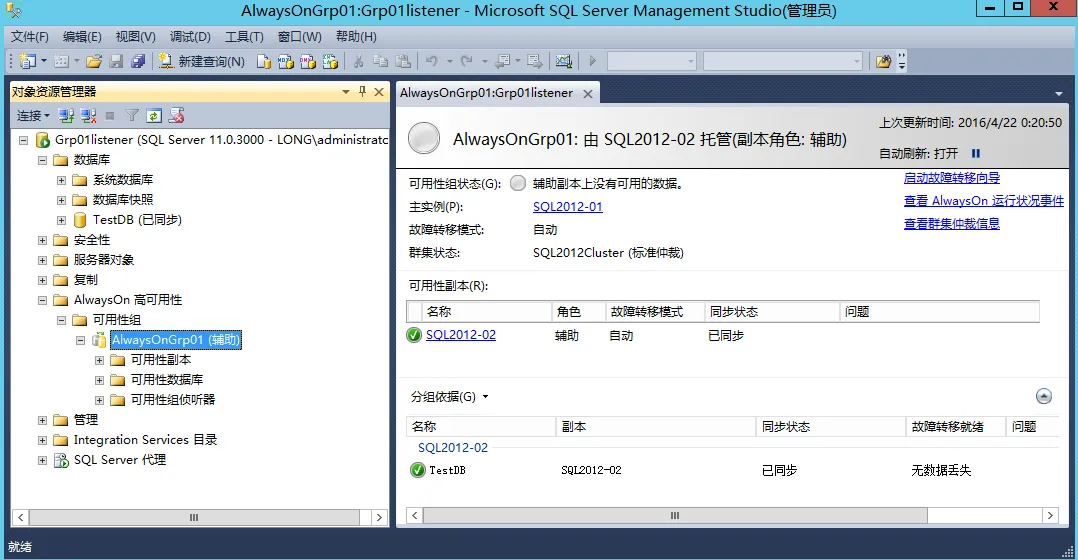
Task: Click the Open File folder icon
Action: (x=94, y=61)
